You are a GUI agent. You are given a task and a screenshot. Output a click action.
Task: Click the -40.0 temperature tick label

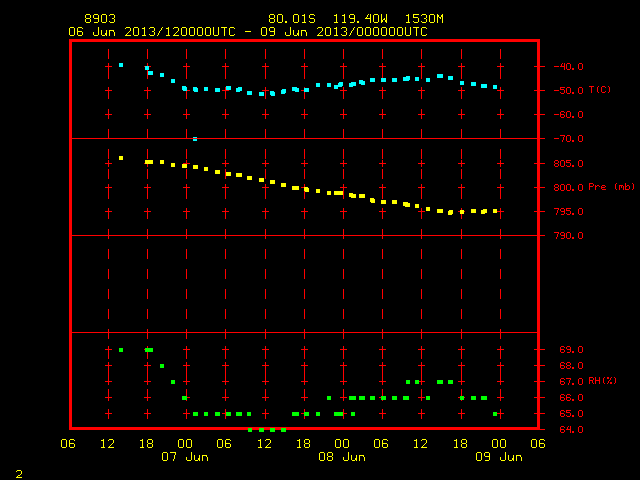(568, 67)
